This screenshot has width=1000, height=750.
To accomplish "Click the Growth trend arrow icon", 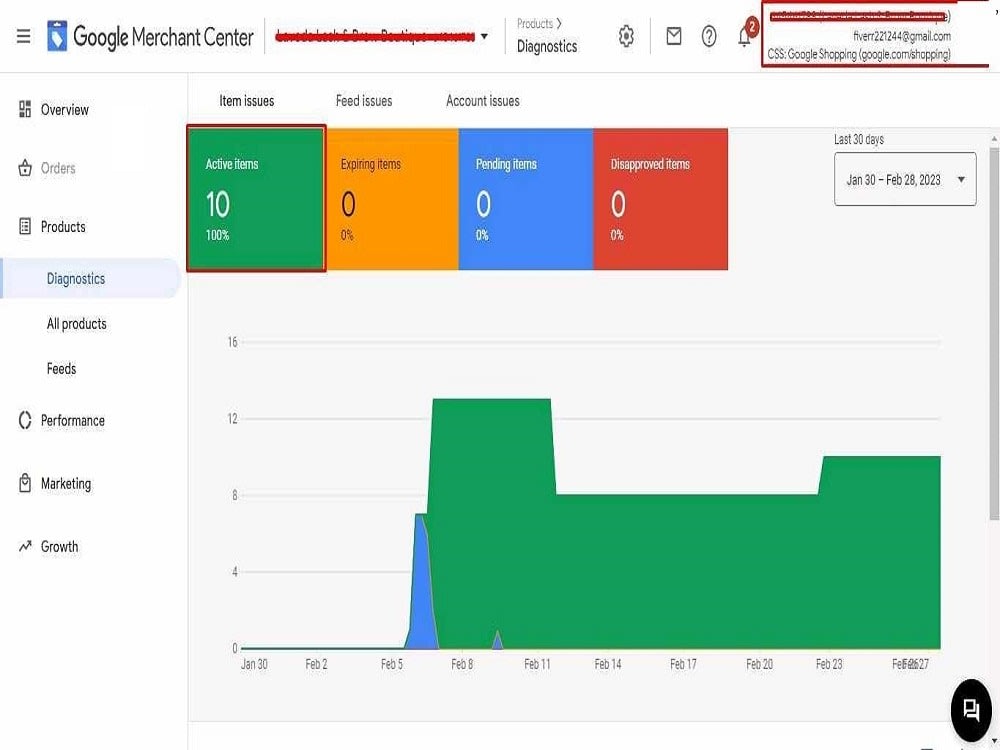I will [x=25, y=546].
